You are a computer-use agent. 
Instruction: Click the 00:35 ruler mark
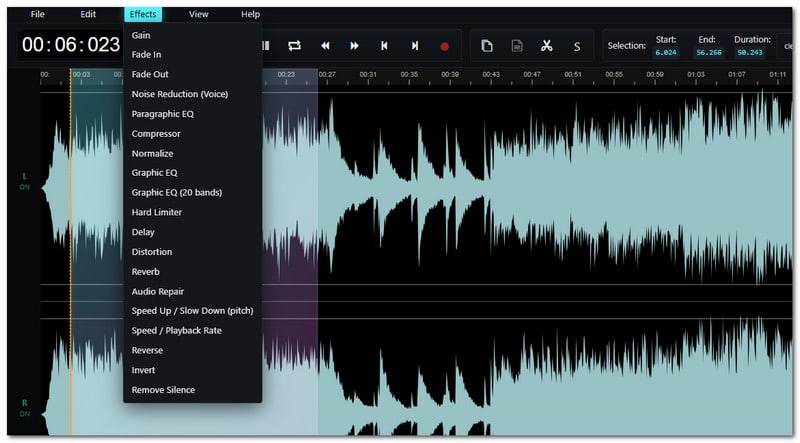(409, 75)
